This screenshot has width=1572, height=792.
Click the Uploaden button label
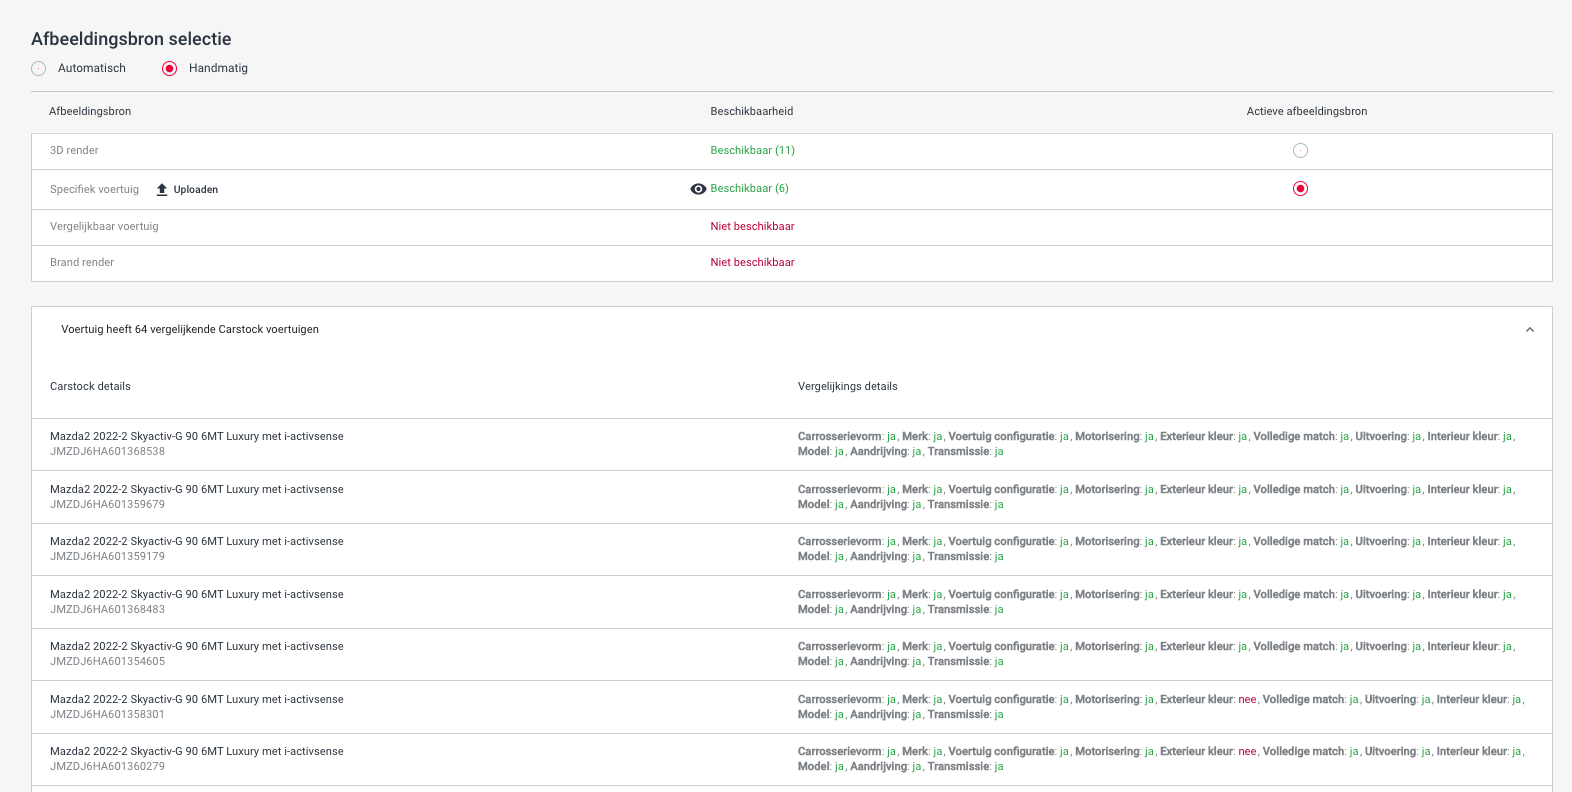pos(196,190)
